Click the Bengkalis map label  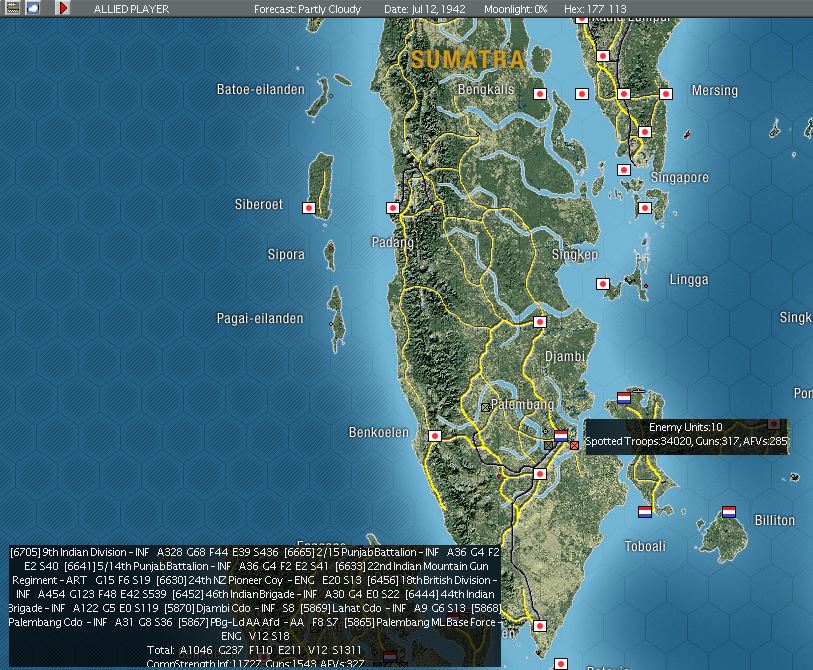pyautogui.click(x=486, y=89)
